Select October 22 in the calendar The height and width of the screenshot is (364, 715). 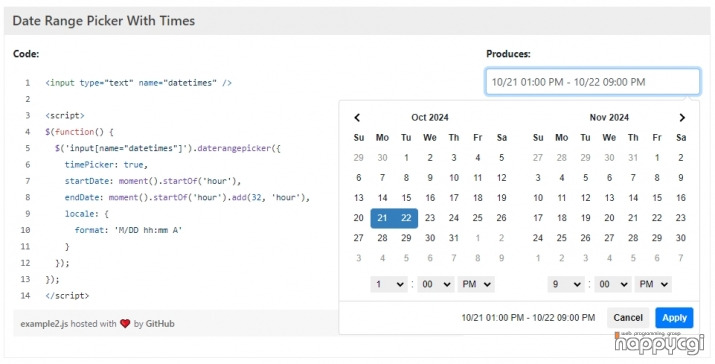406,218
